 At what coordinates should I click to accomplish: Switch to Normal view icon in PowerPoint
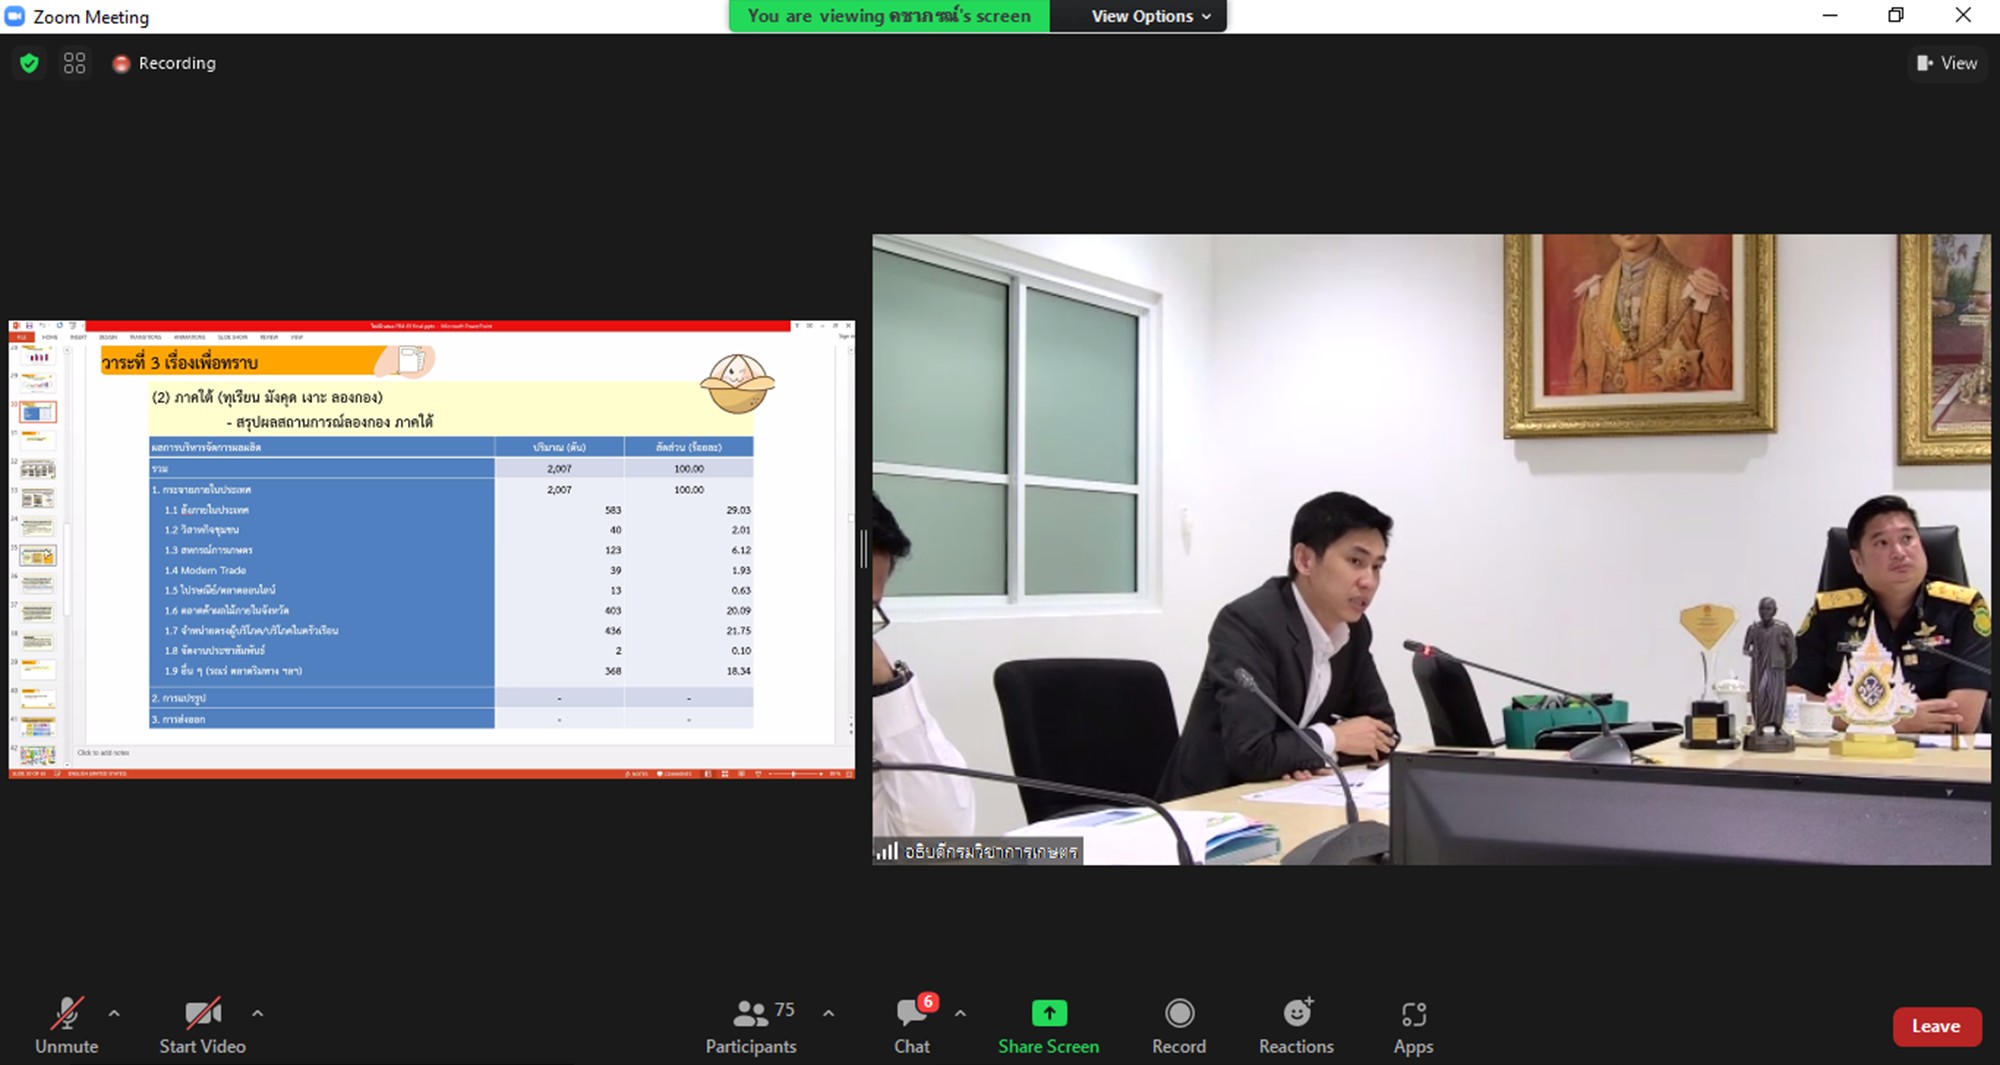coord(708,774)
